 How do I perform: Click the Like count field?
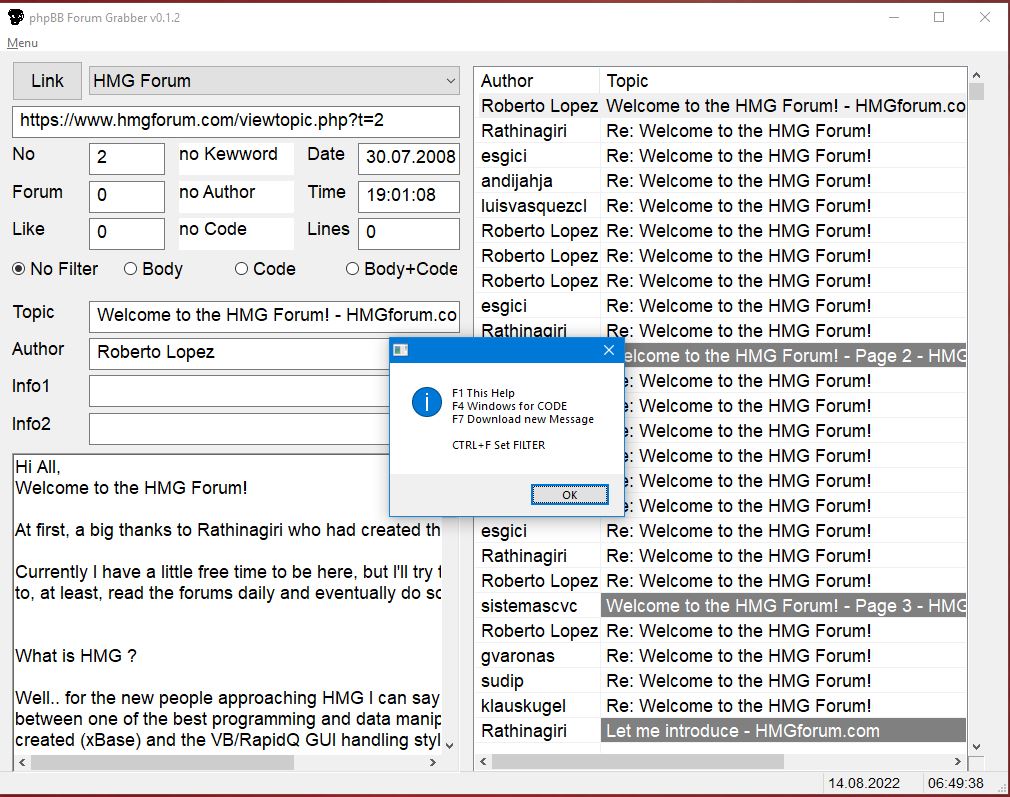tap(127, 233)
